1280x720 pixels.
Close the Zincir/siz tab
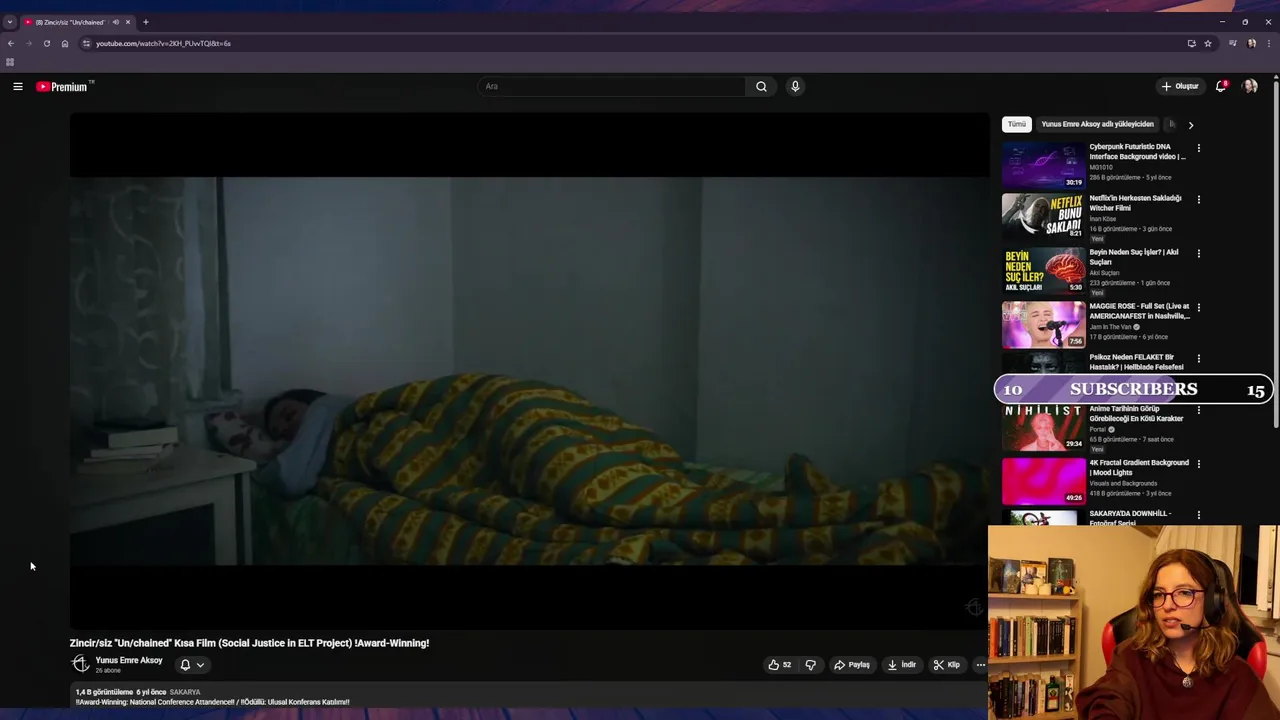pyautogui.click(x=128, y=22)
